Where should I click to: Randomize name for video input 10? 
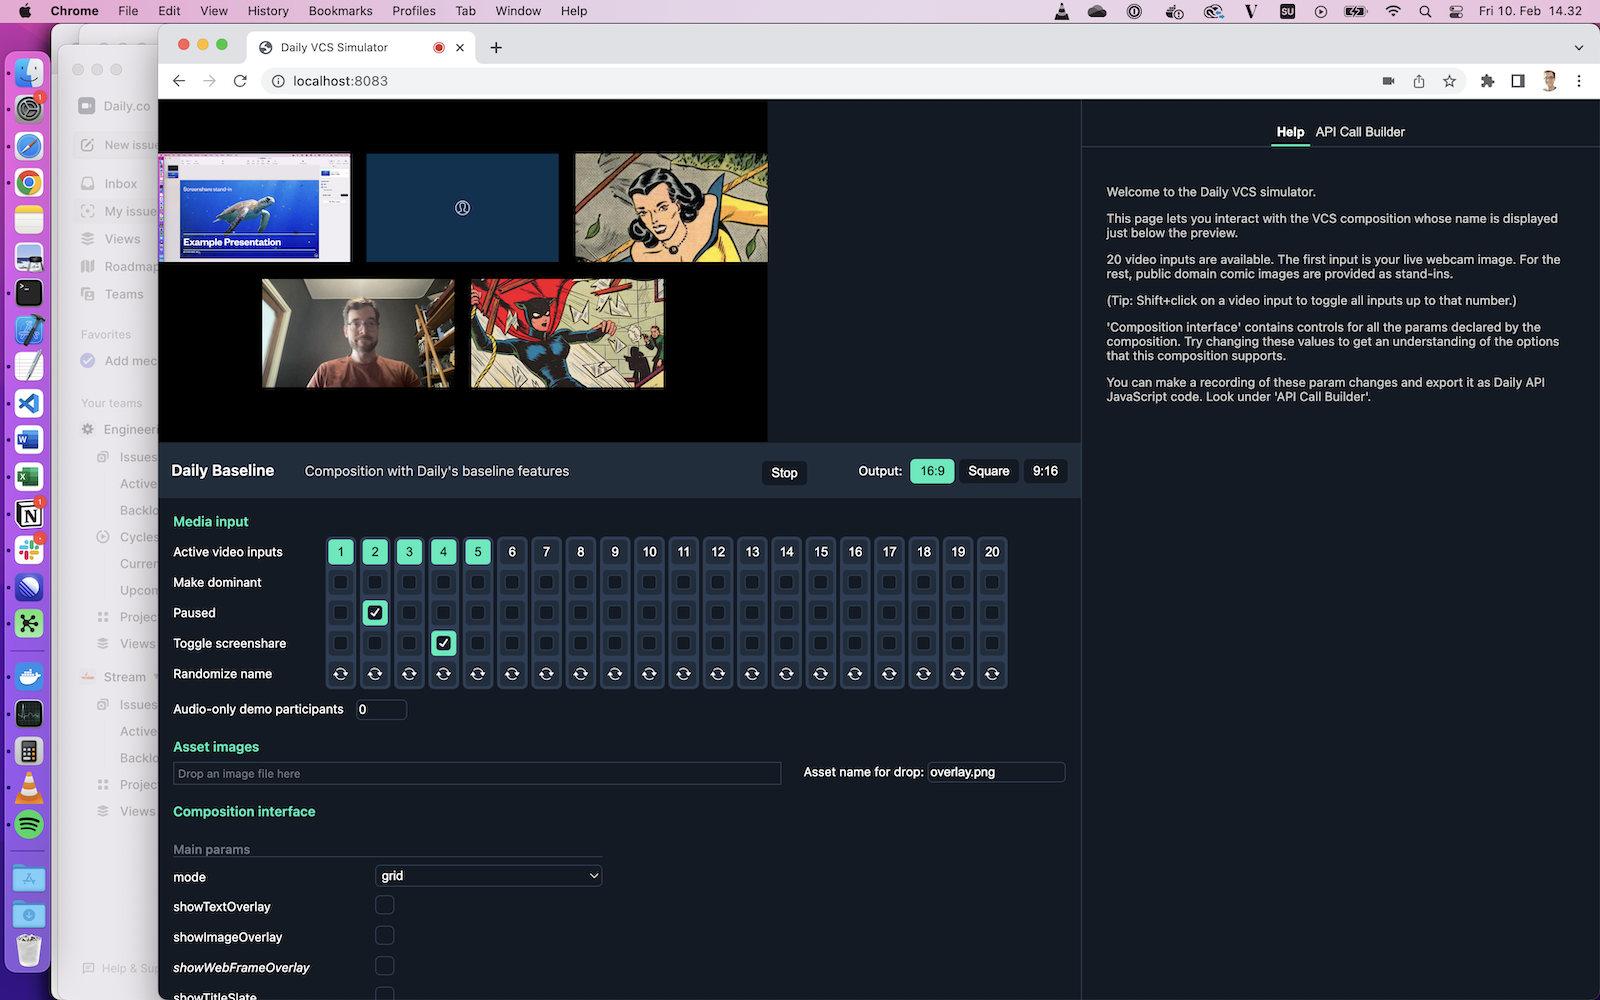pyautogui.click(x=649, y=674)
